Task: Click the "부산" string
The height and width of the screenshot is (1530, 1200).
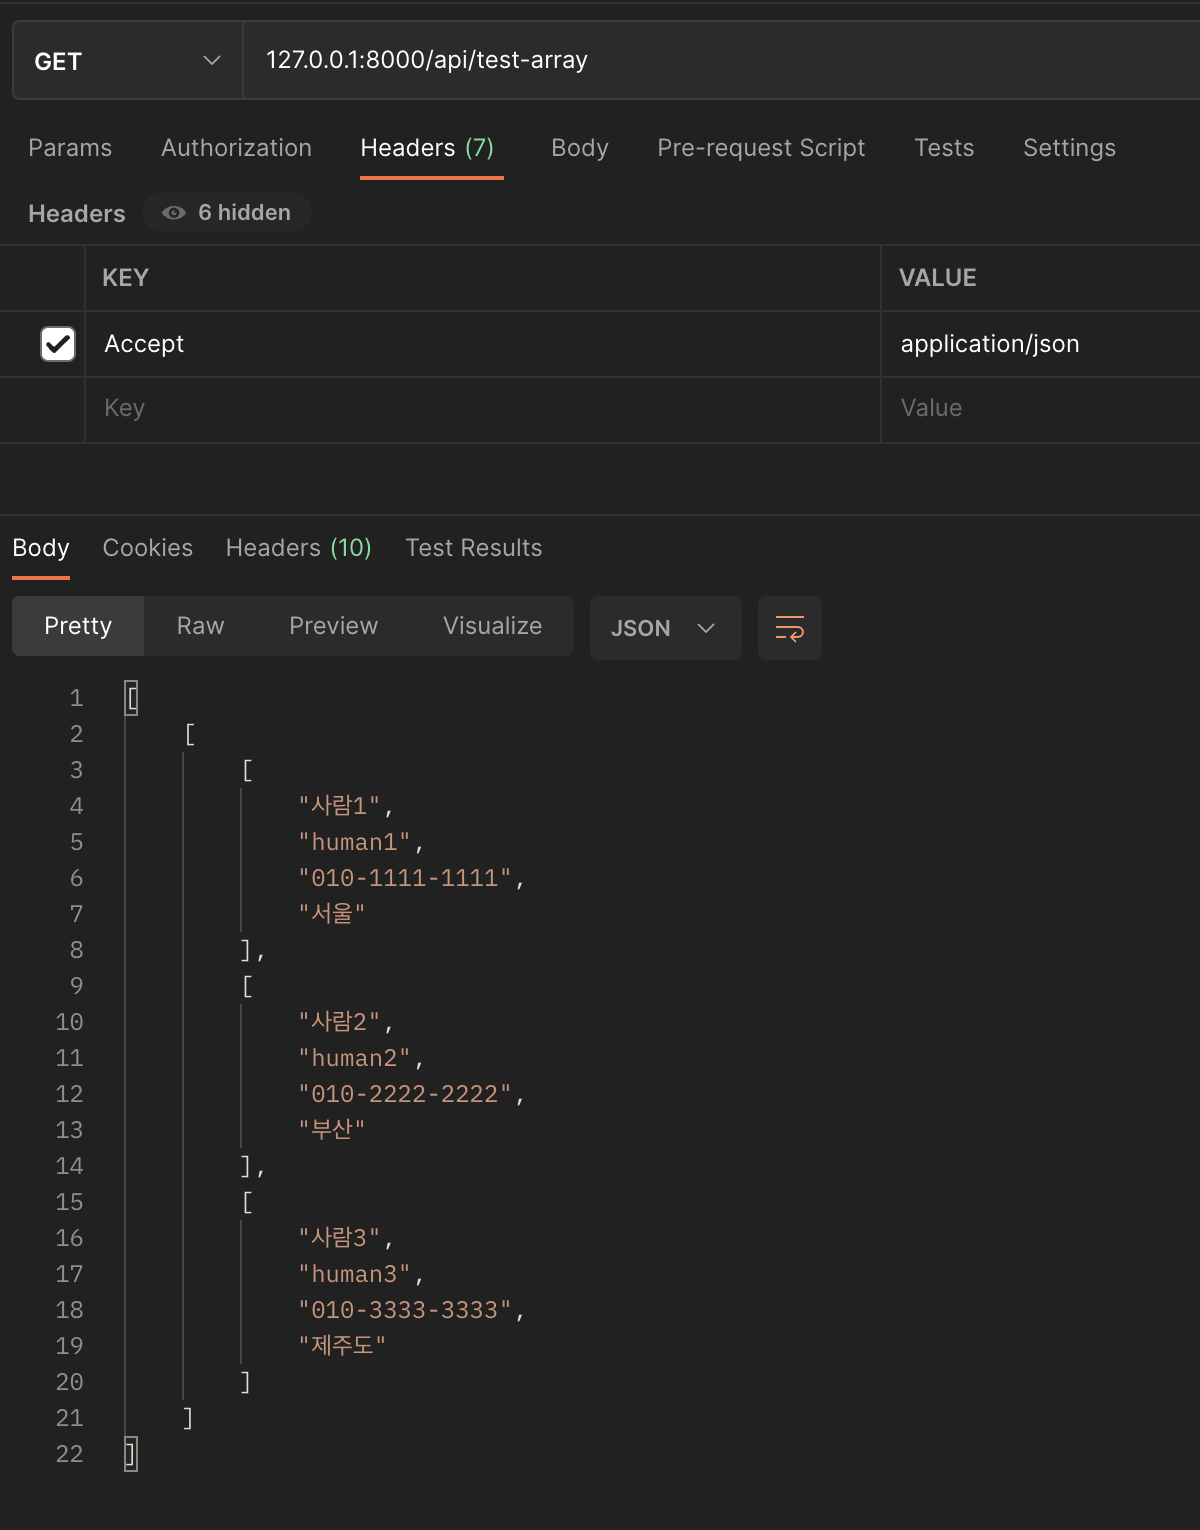Action: tap(332, 1130)
